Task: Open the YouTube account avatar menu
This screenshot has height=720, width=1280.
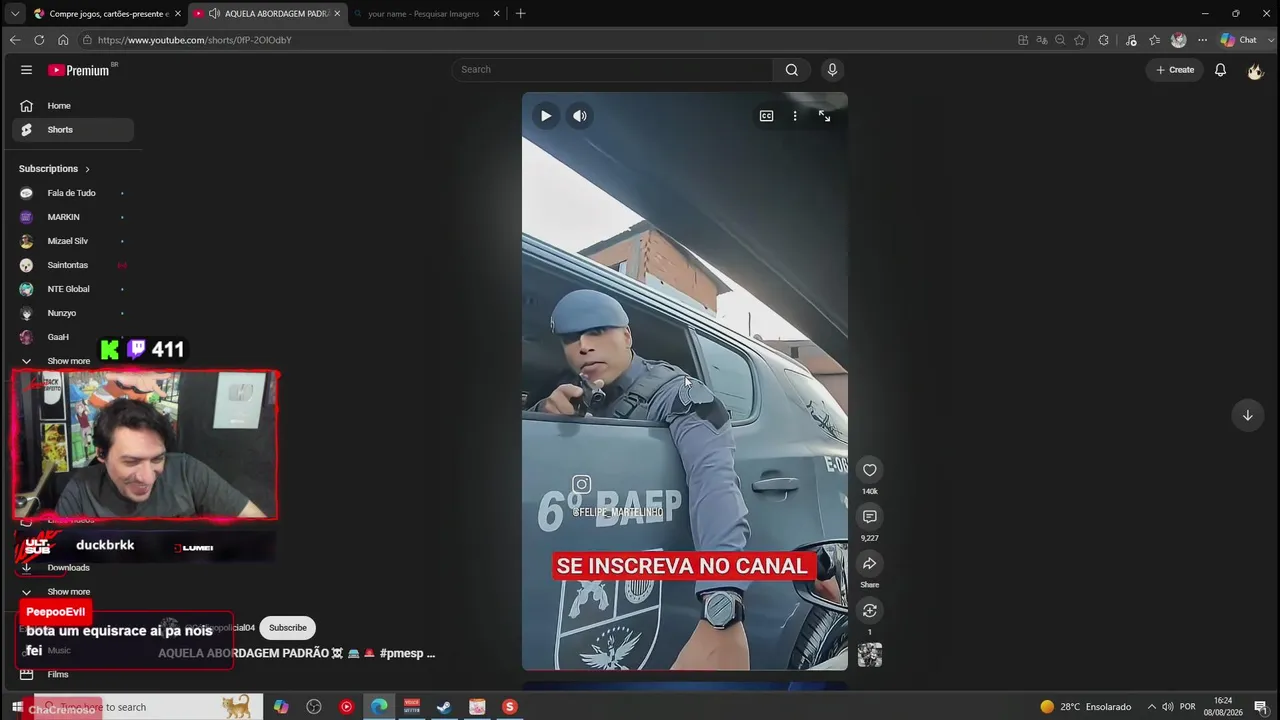Action: [x=1255, y=71]
